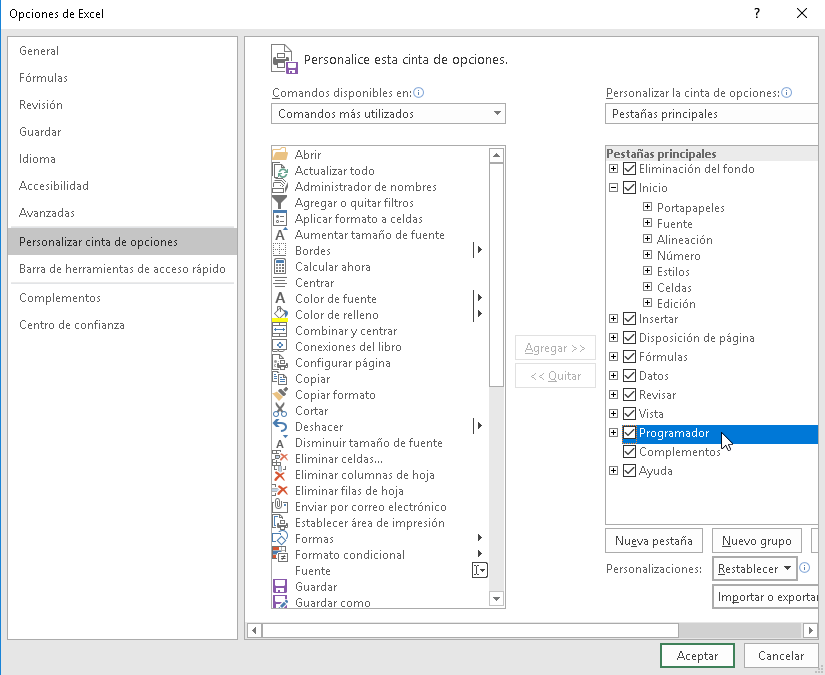Click the Copiar icon

(280, 378)
